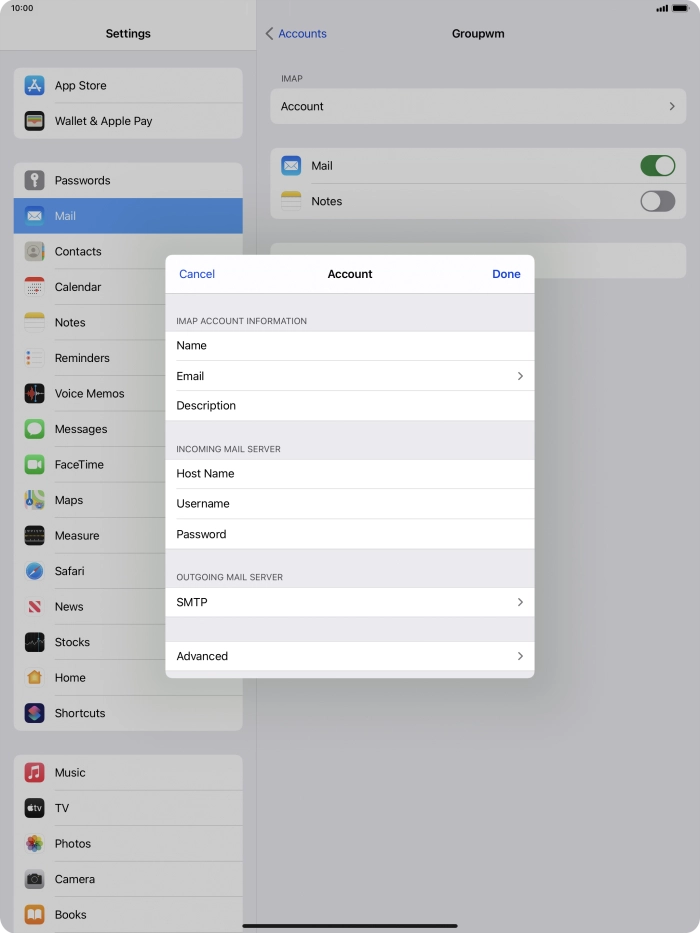Open Books settings entry
Viewport: 700px width, 933px height.
[x=128, y=915]
